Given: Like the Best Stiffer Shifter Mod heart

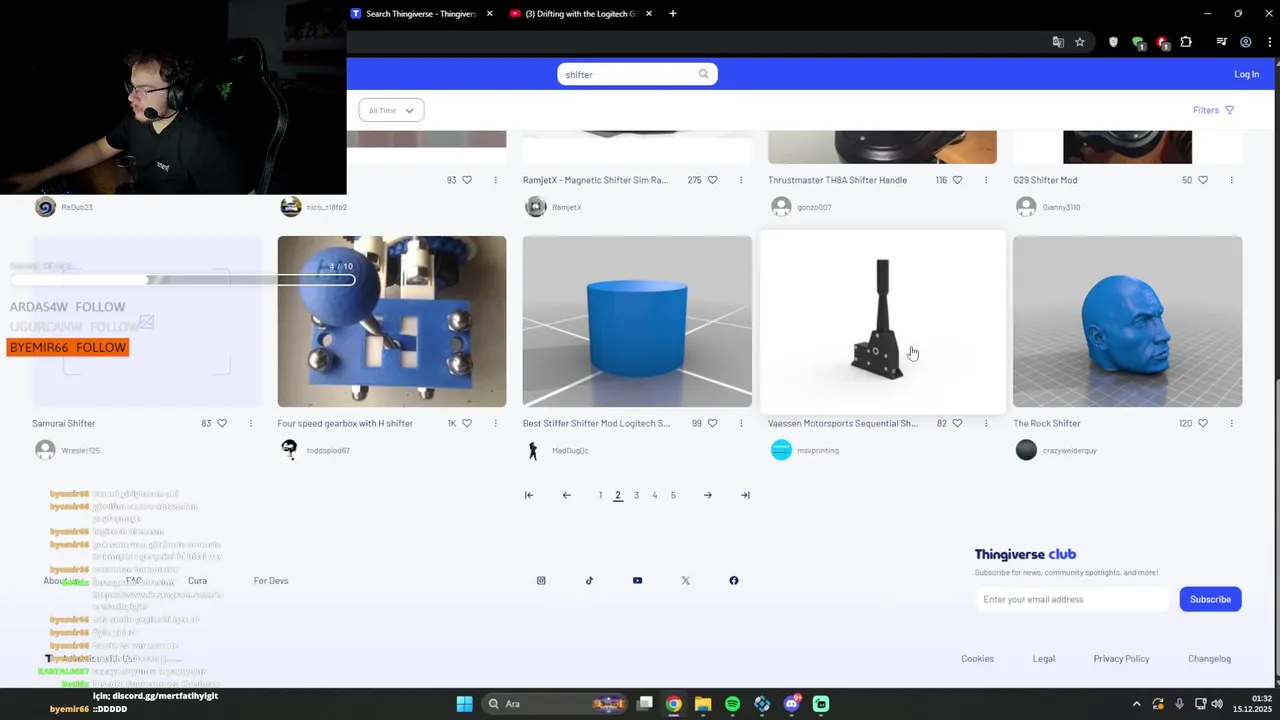Looking at the screenshot, I should click(712, 423).
